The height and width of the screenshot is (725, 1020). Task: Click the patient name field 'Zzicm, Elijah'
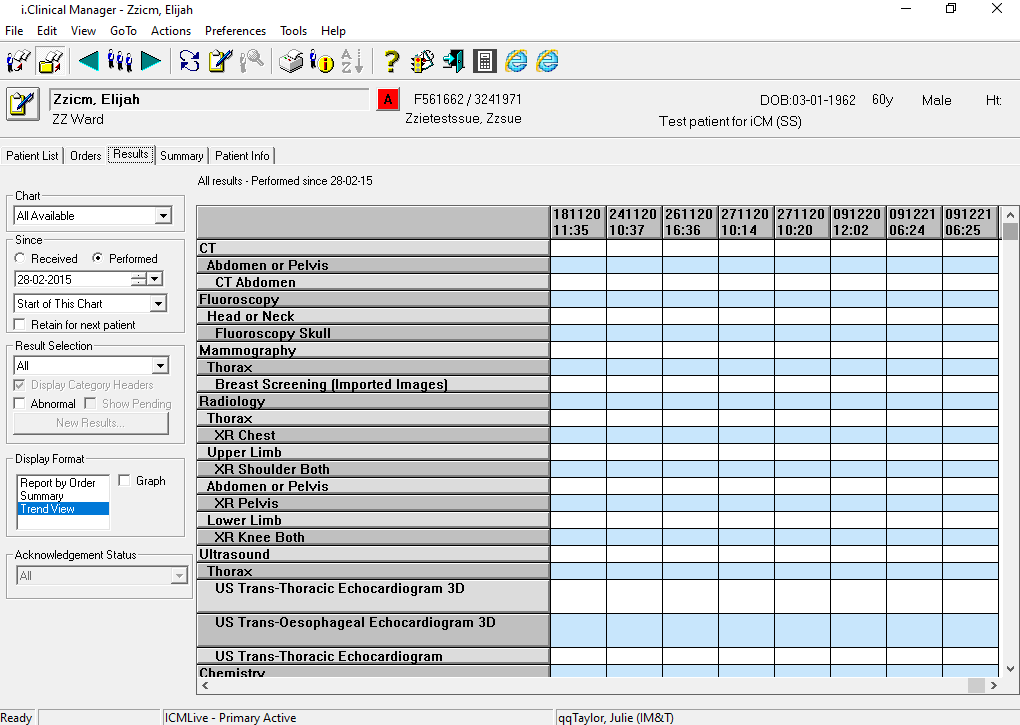[209, 99]
